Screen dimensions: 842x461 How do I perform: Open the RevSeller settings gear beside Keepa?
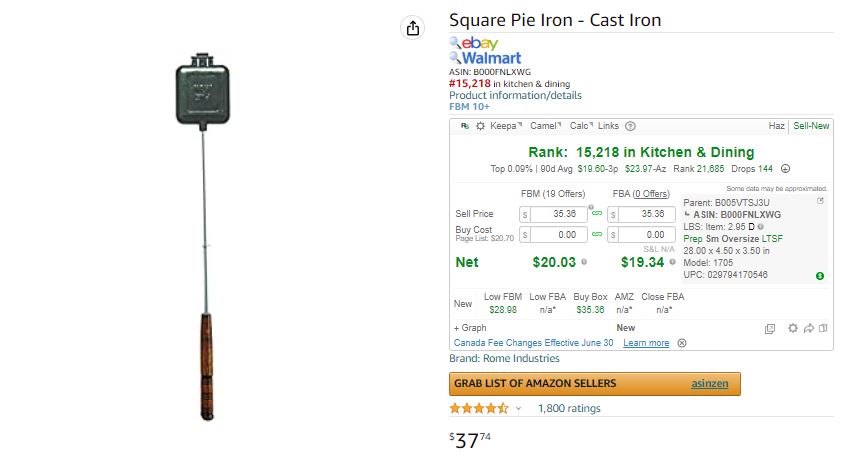[x=480, y=126]
